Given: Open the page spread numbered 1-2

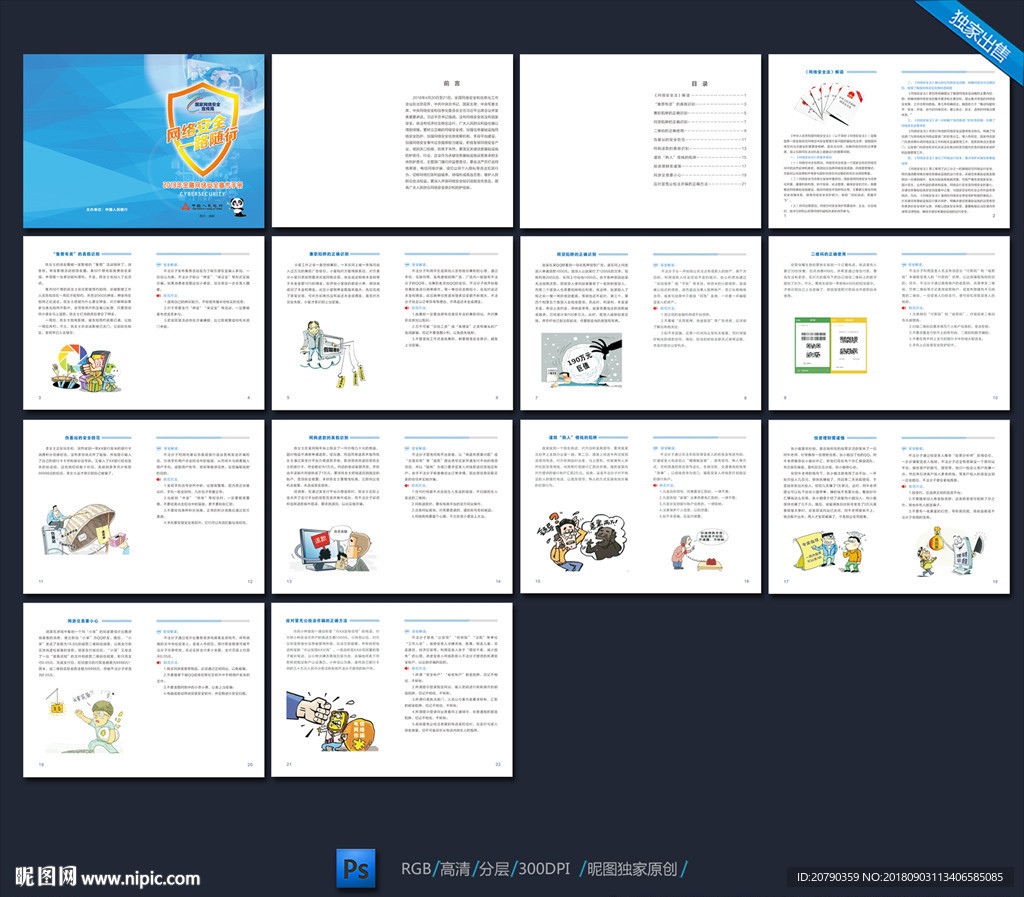Looking at the screenshot, I should coord(889,141).
